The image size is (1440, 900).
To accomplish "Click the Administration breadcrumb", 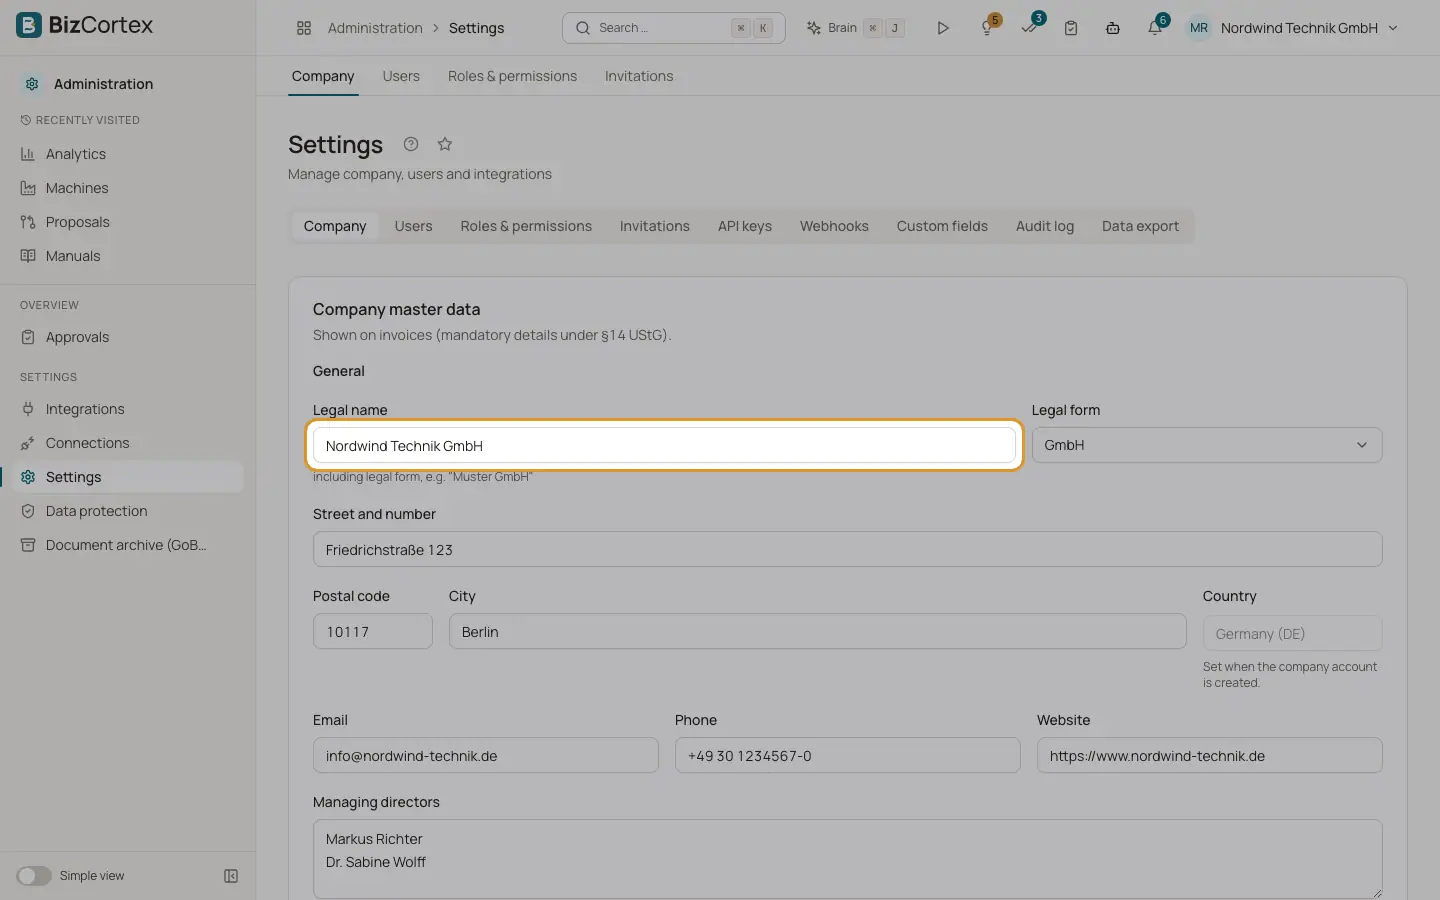I will [375, 28].
